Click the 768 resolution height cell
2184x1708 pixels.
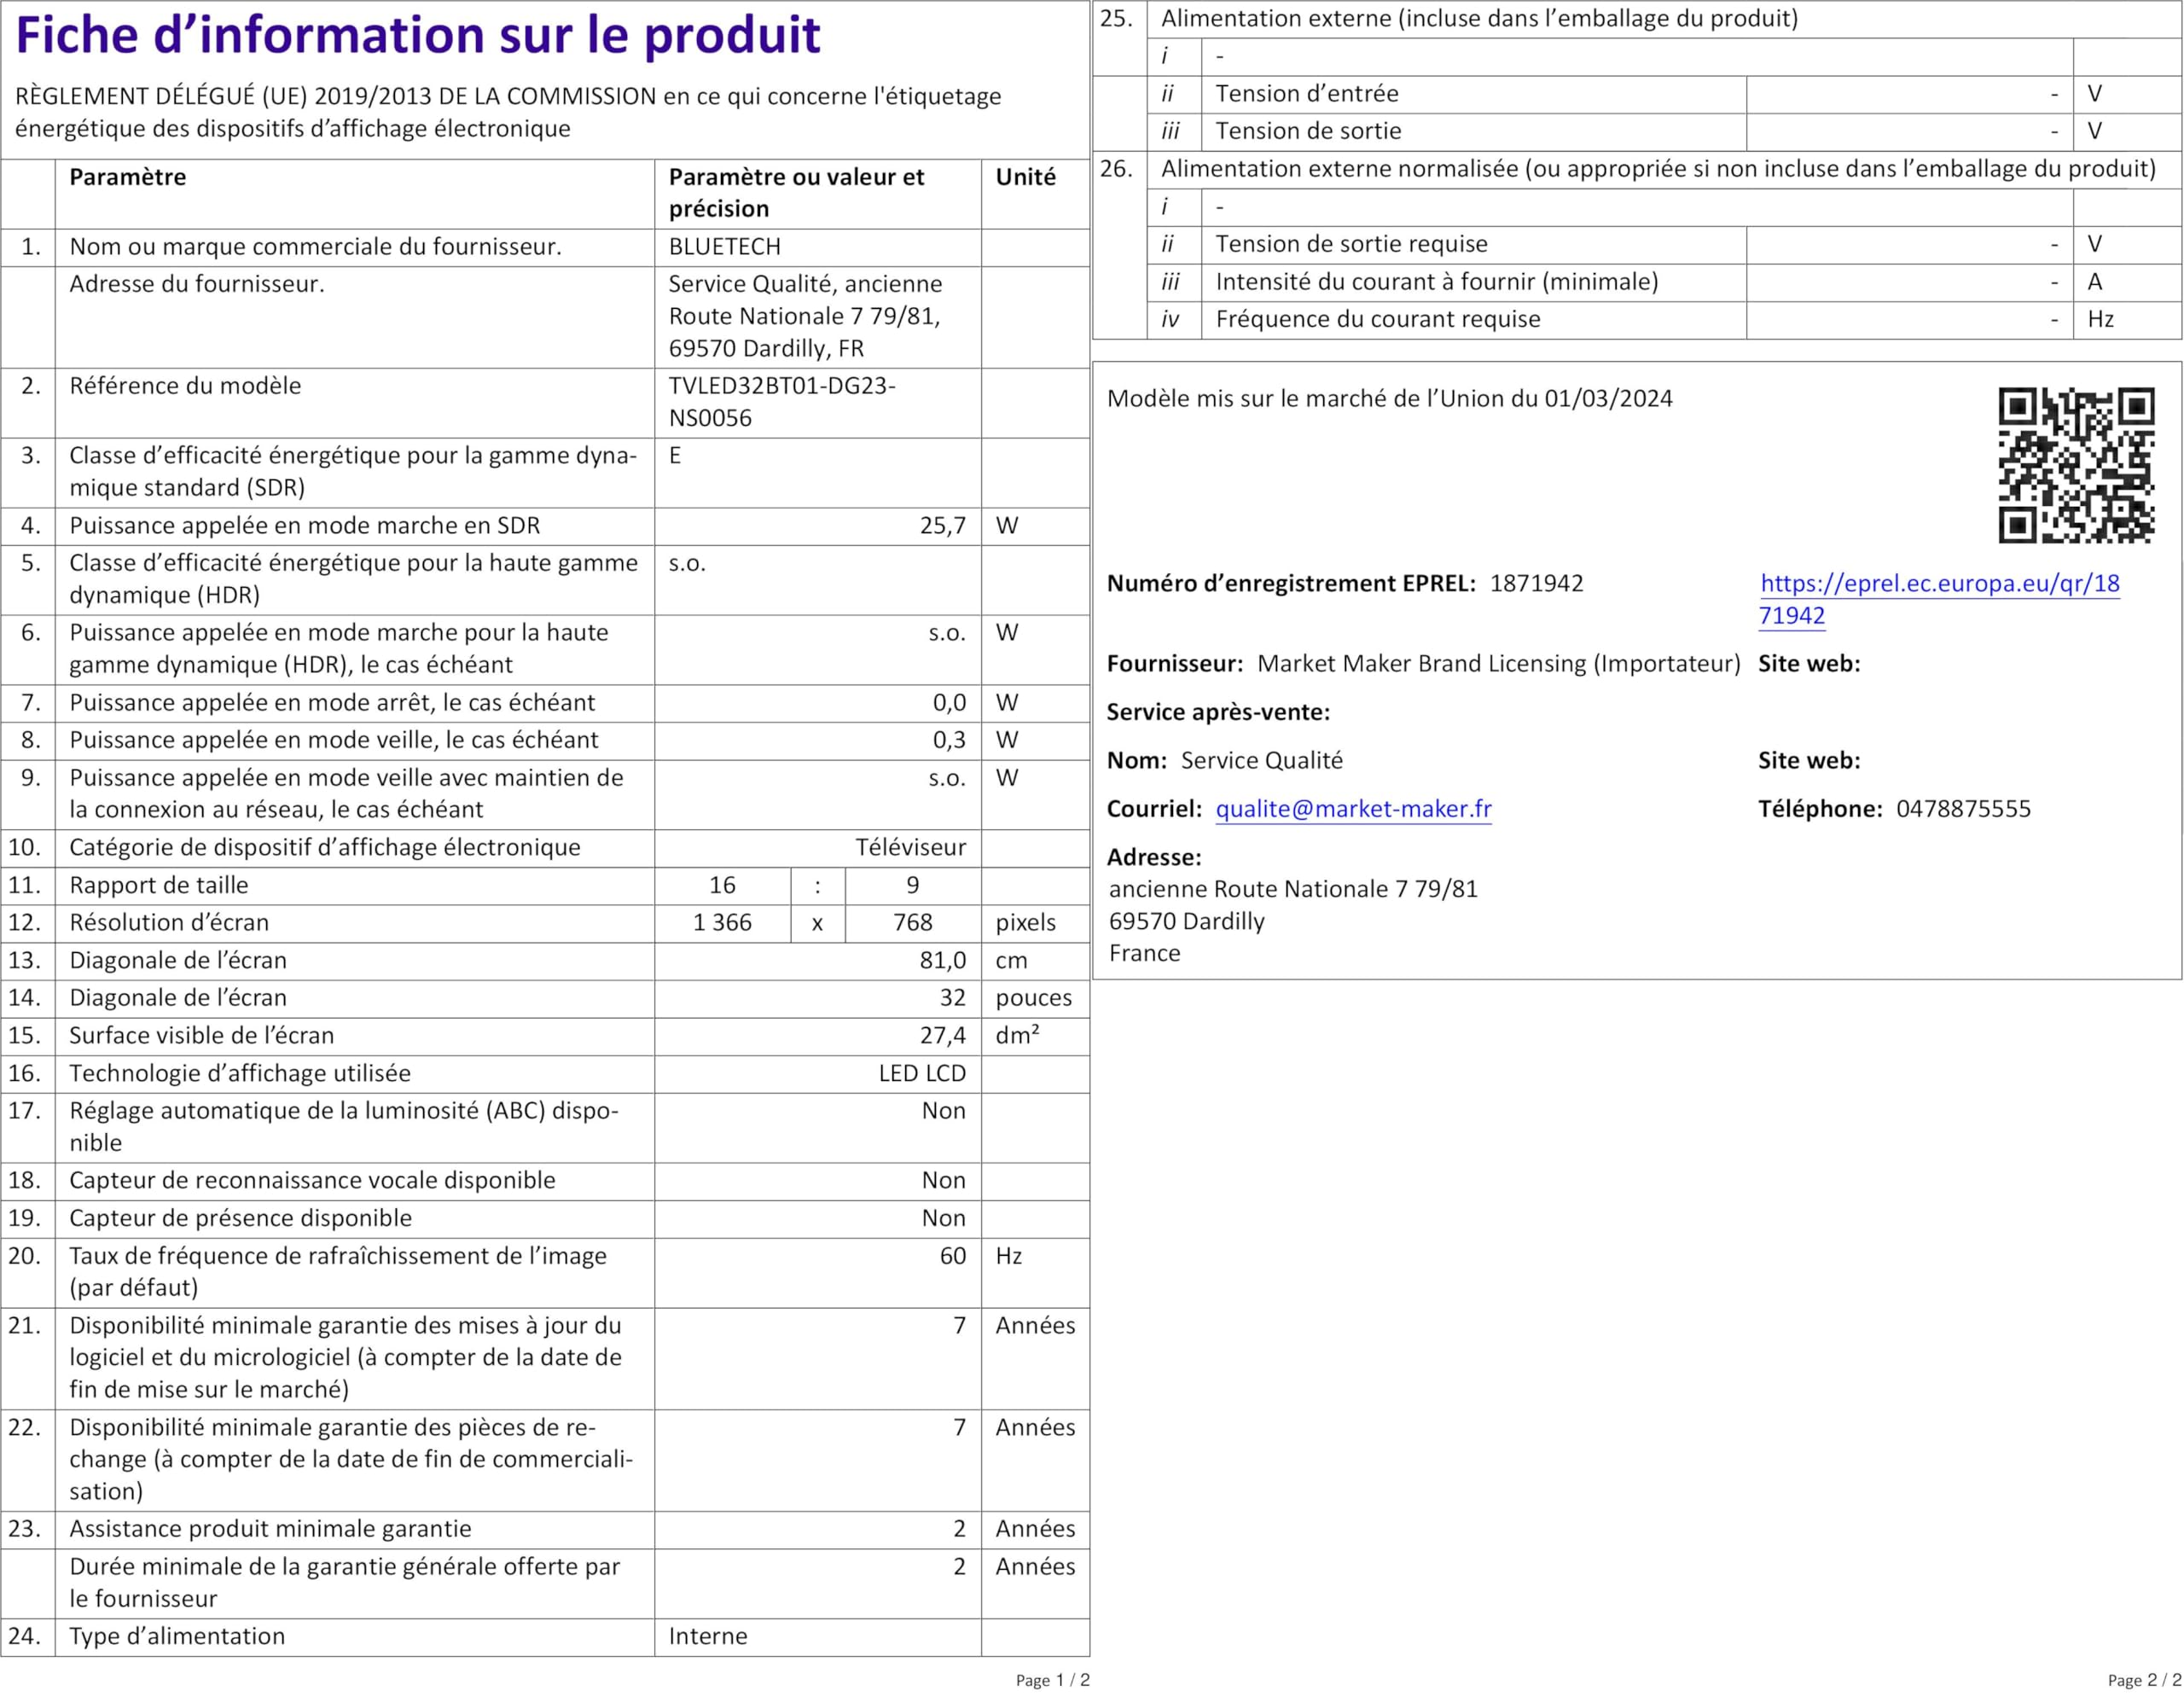pyautogui.click(x=912, y=923)
